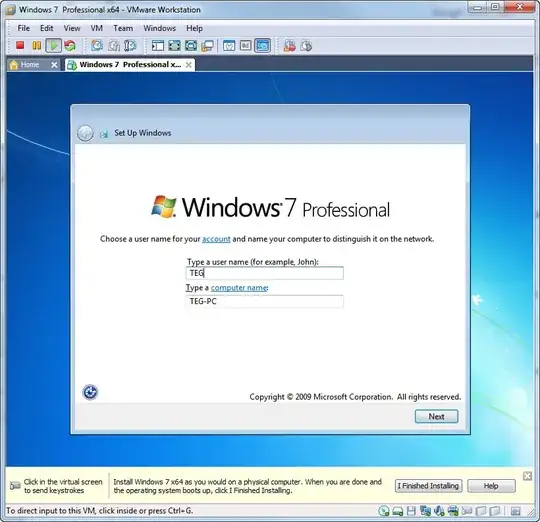Click the Next button in setup
Viewport: 540px width, 522px height.
pyautogui.click(x=436, y=416)
